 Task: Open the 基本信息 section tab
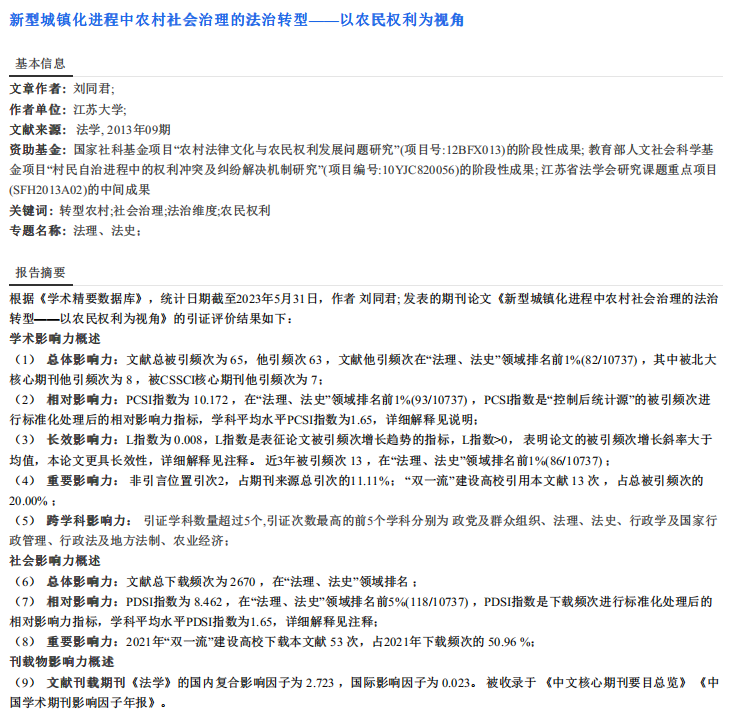tap(40, 64)
